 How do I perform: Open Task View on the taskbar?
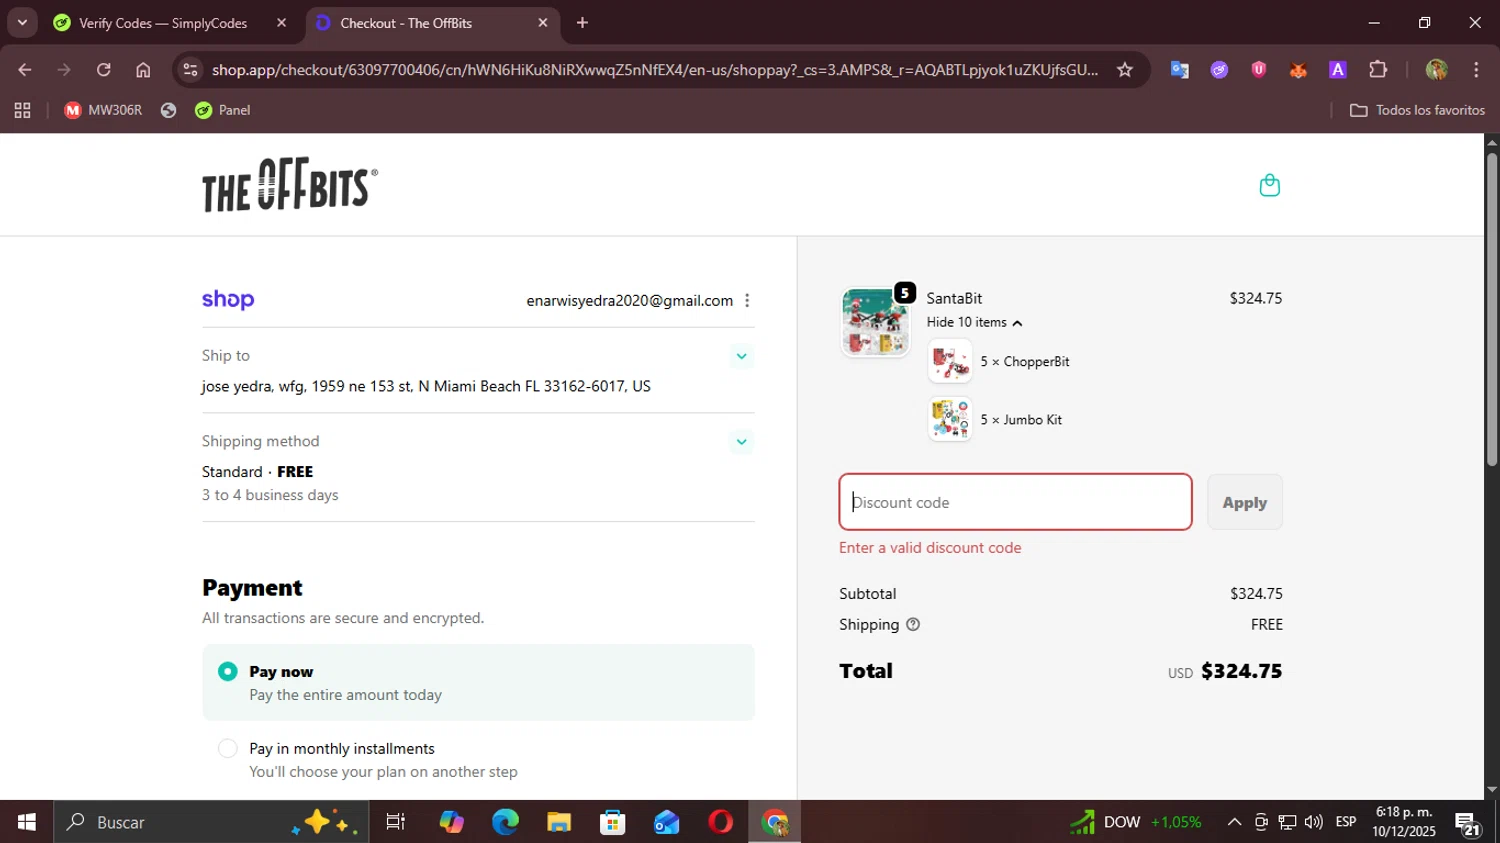[x=396, y=822]
